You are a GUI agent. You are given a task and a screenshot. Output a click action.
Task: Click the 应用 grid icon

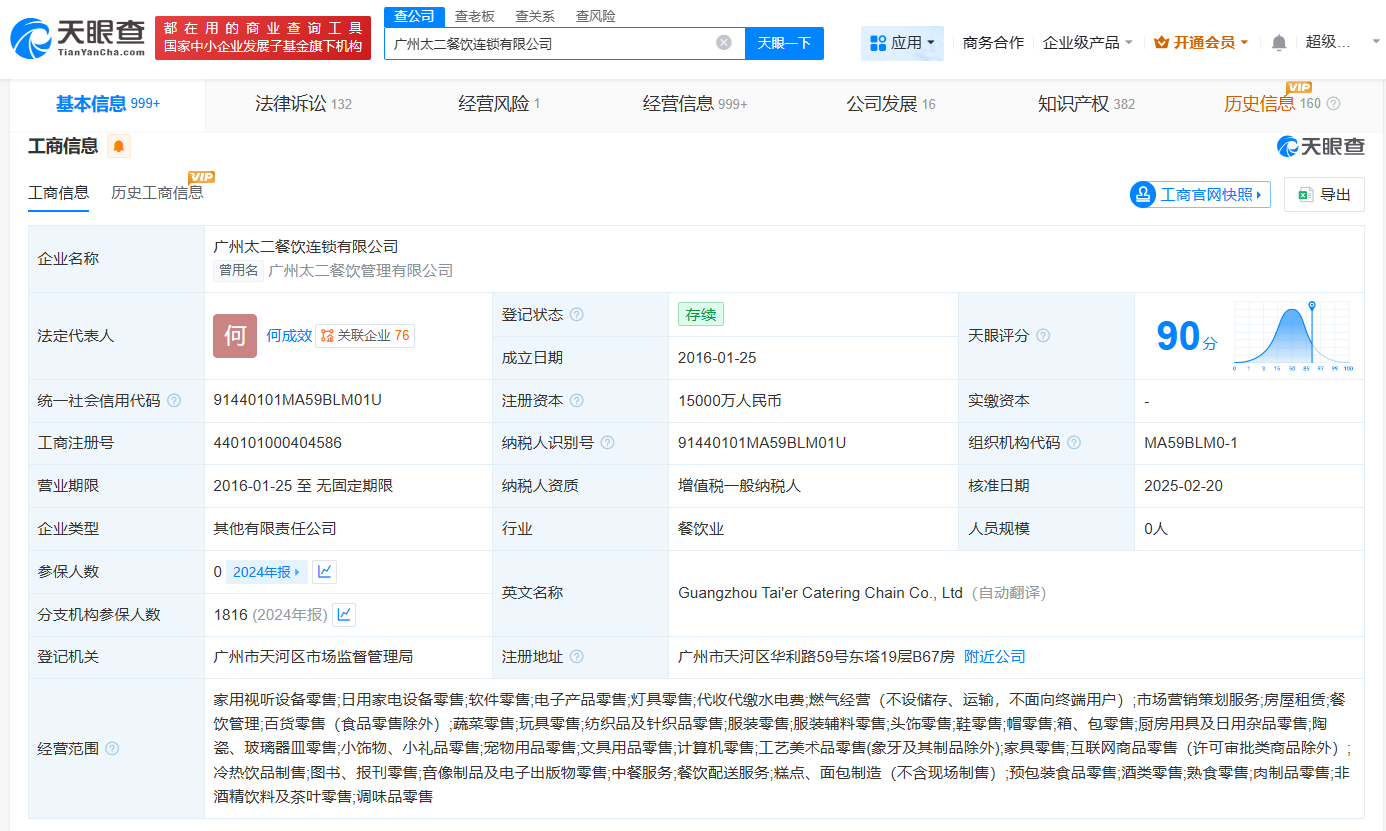point(875,42)
